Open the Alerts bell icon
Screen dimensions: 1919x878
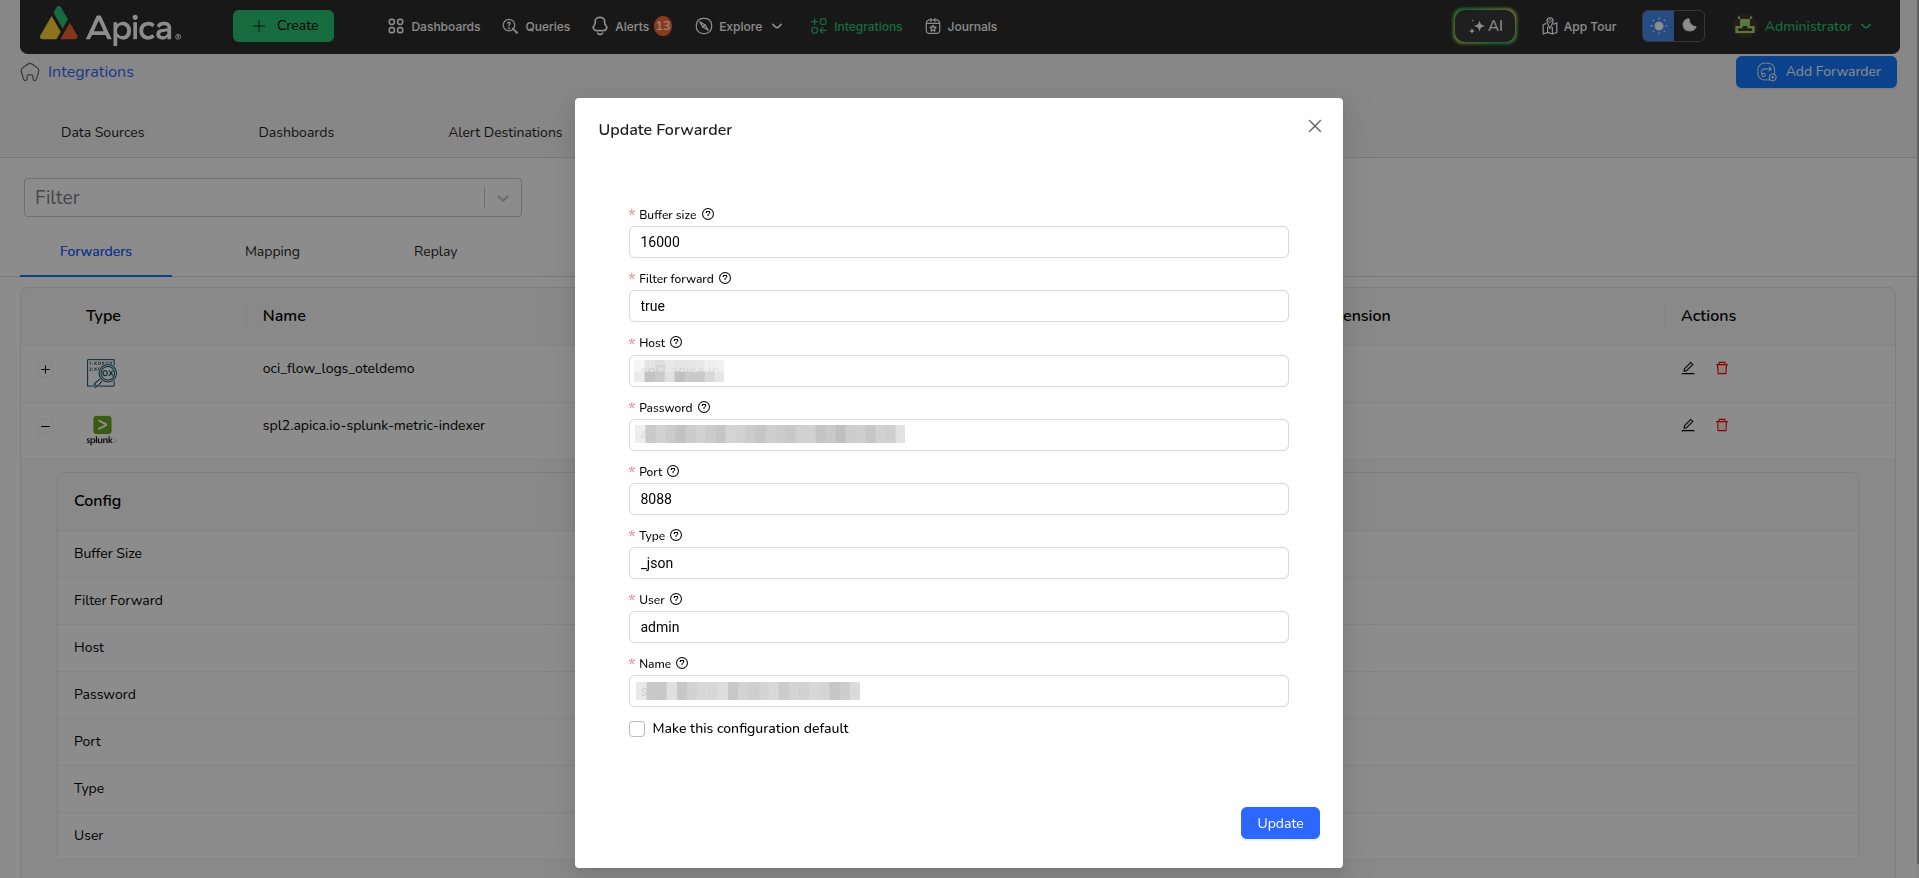tap(600, 26)
